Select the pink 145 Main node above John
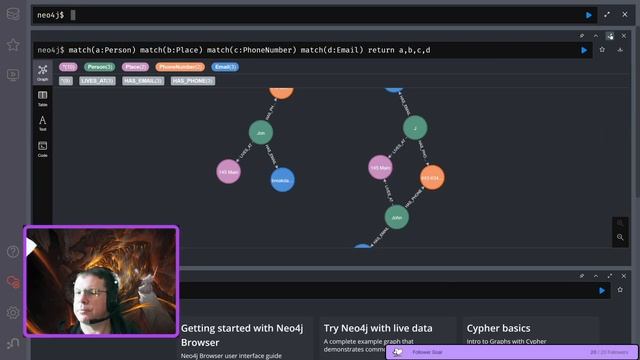The width and height of the screenshot is (640, 360). coord(380,167)
